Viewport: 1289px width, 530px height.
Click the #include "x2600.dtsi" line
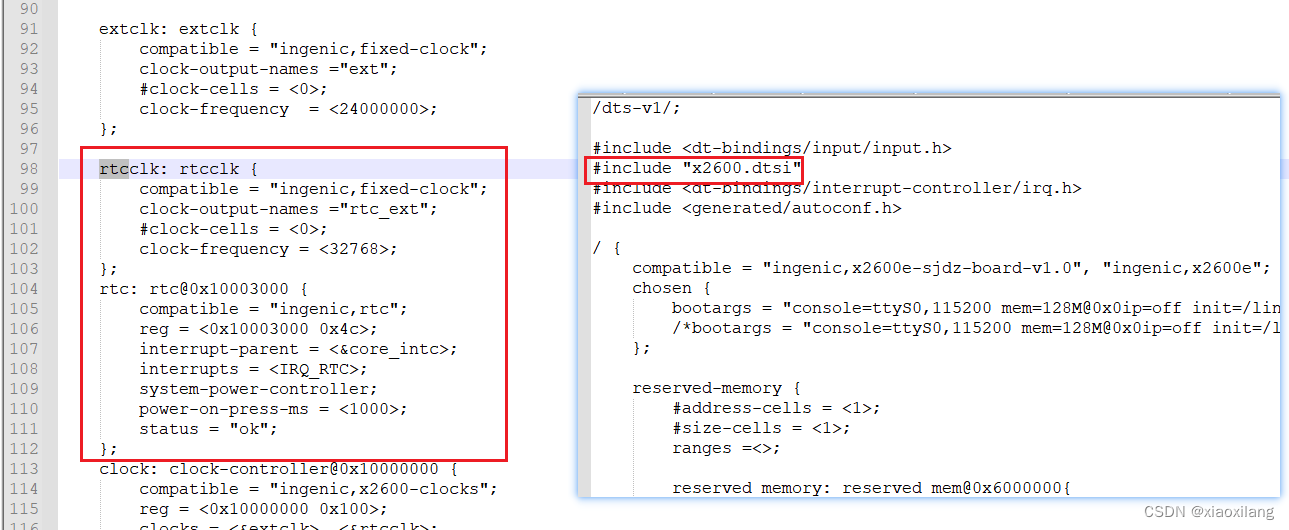tap(697, 168)
